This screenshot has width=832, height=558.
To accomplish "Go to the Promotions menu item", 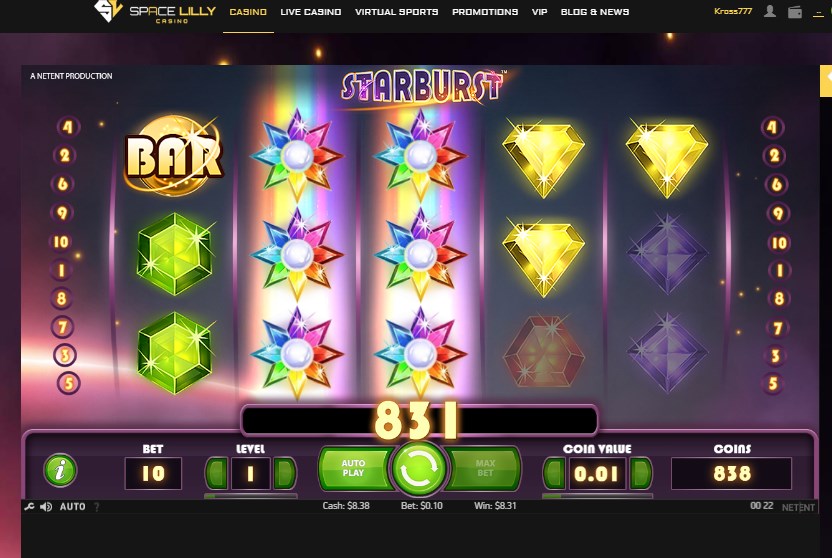I will coord(485,12).
